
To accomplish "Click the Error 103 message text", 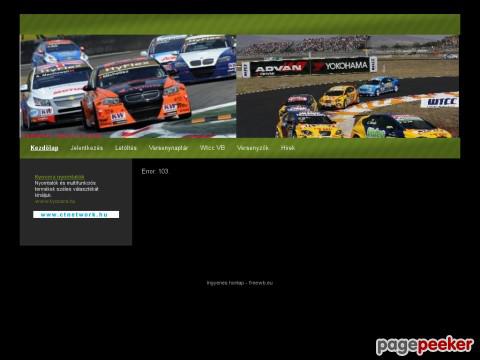I will 155,171.
